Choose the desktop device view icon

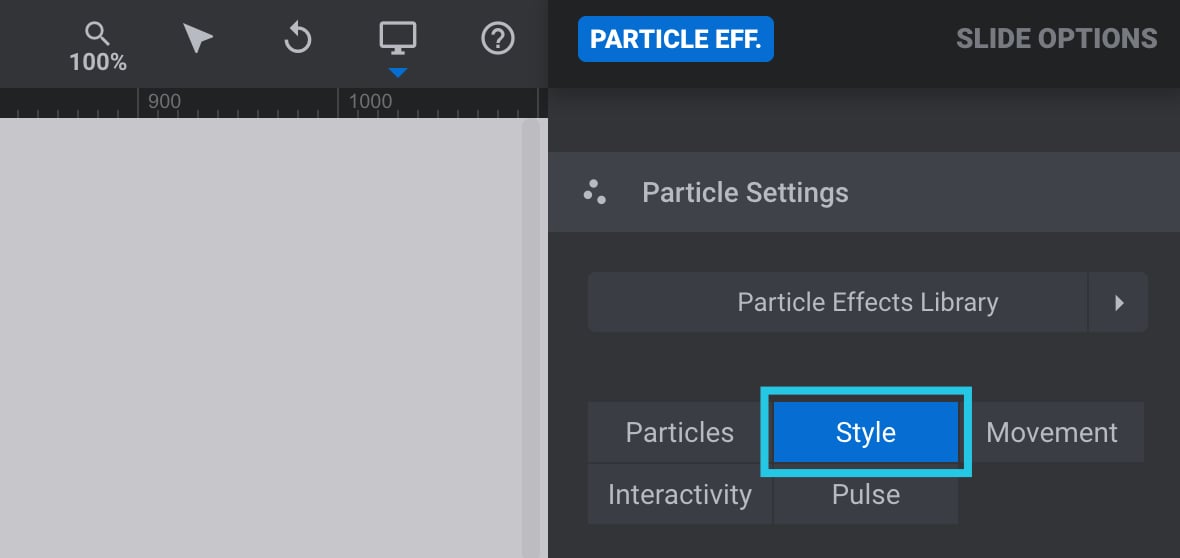click(x=397, y=38)
